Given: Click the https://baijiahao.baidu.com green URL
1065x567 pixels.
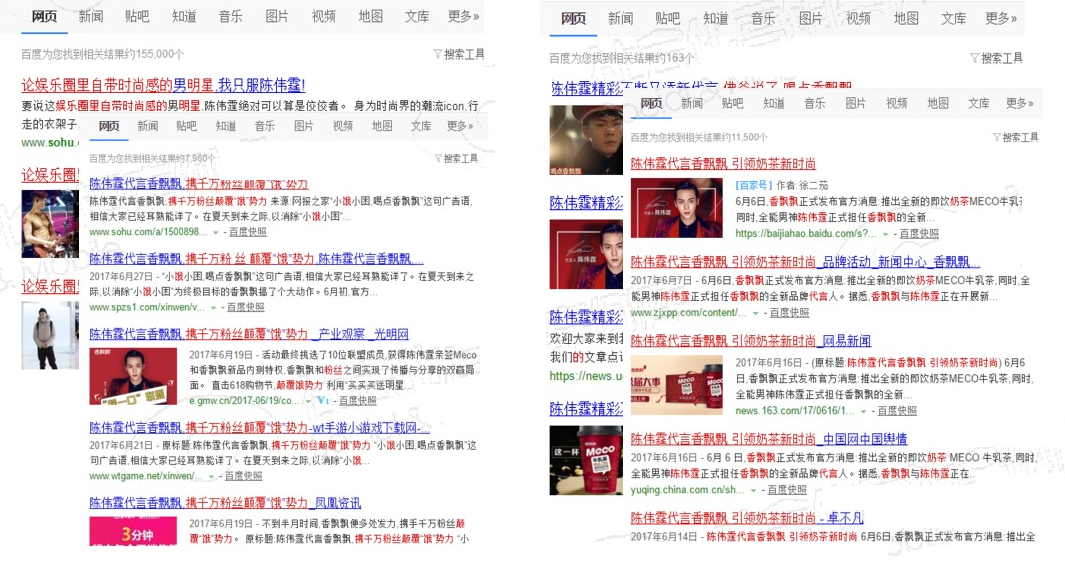Looking at the screenshot, I should point(806,234).
